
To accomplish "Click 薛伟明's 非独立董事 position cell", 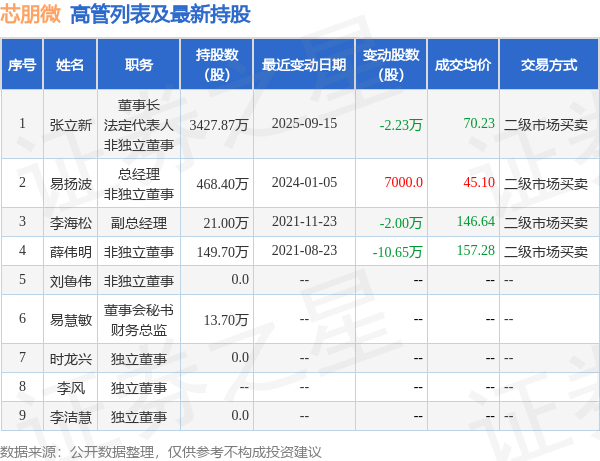I will tap(139, 252).
